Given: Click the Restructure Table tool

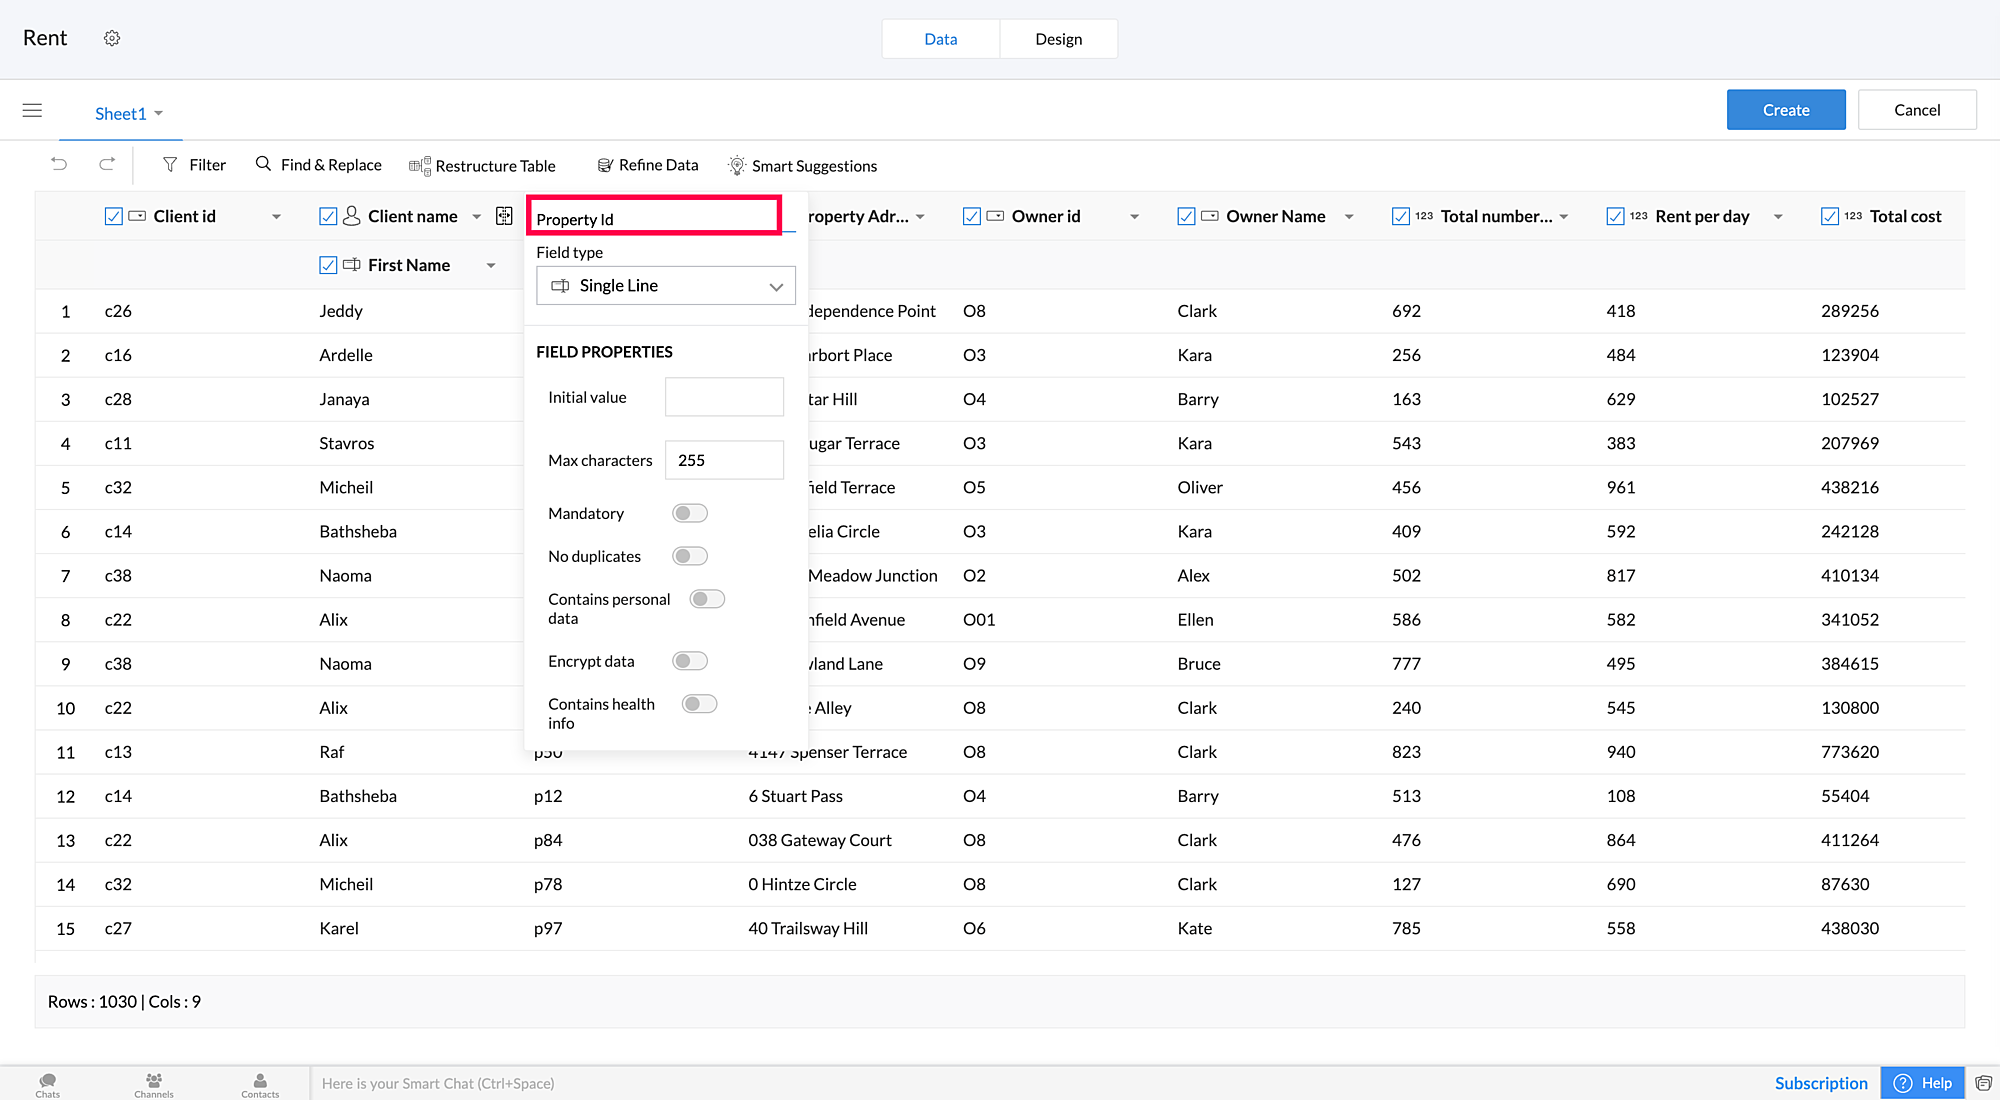Looking at the screenshot, I should pos(482,166).
